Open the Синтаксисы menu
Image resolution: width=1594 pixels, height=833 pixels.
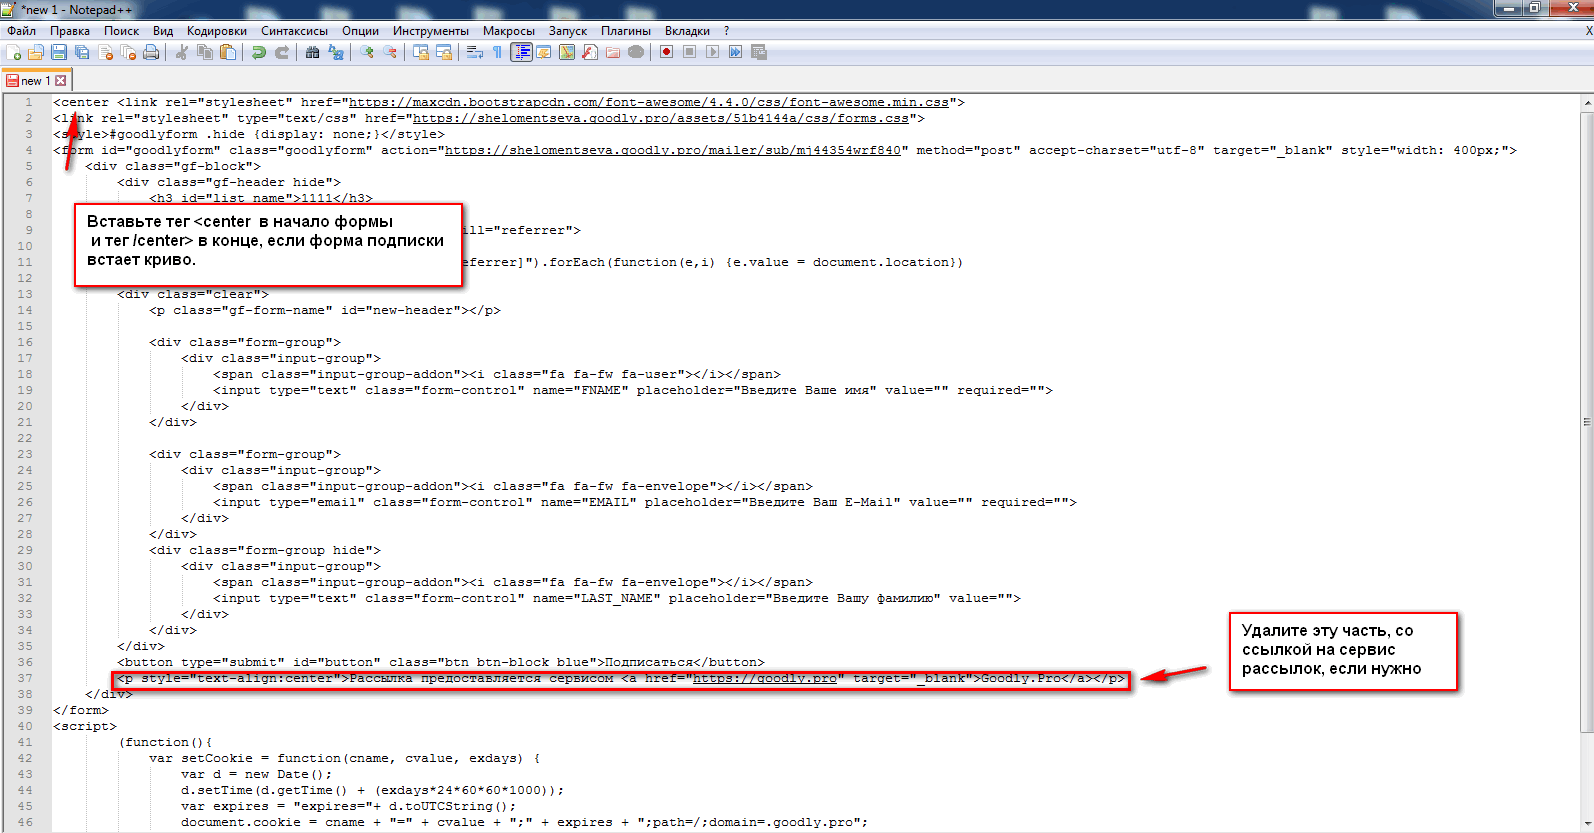click(x=294, y=31)
